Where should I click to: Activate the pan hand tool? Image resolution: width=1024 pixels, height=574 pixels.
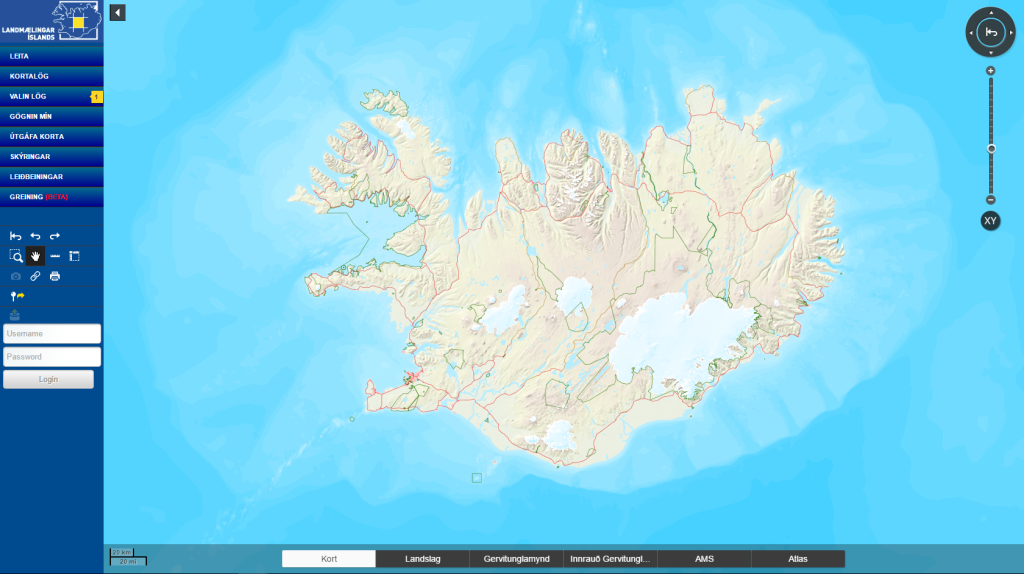(35, 256)
